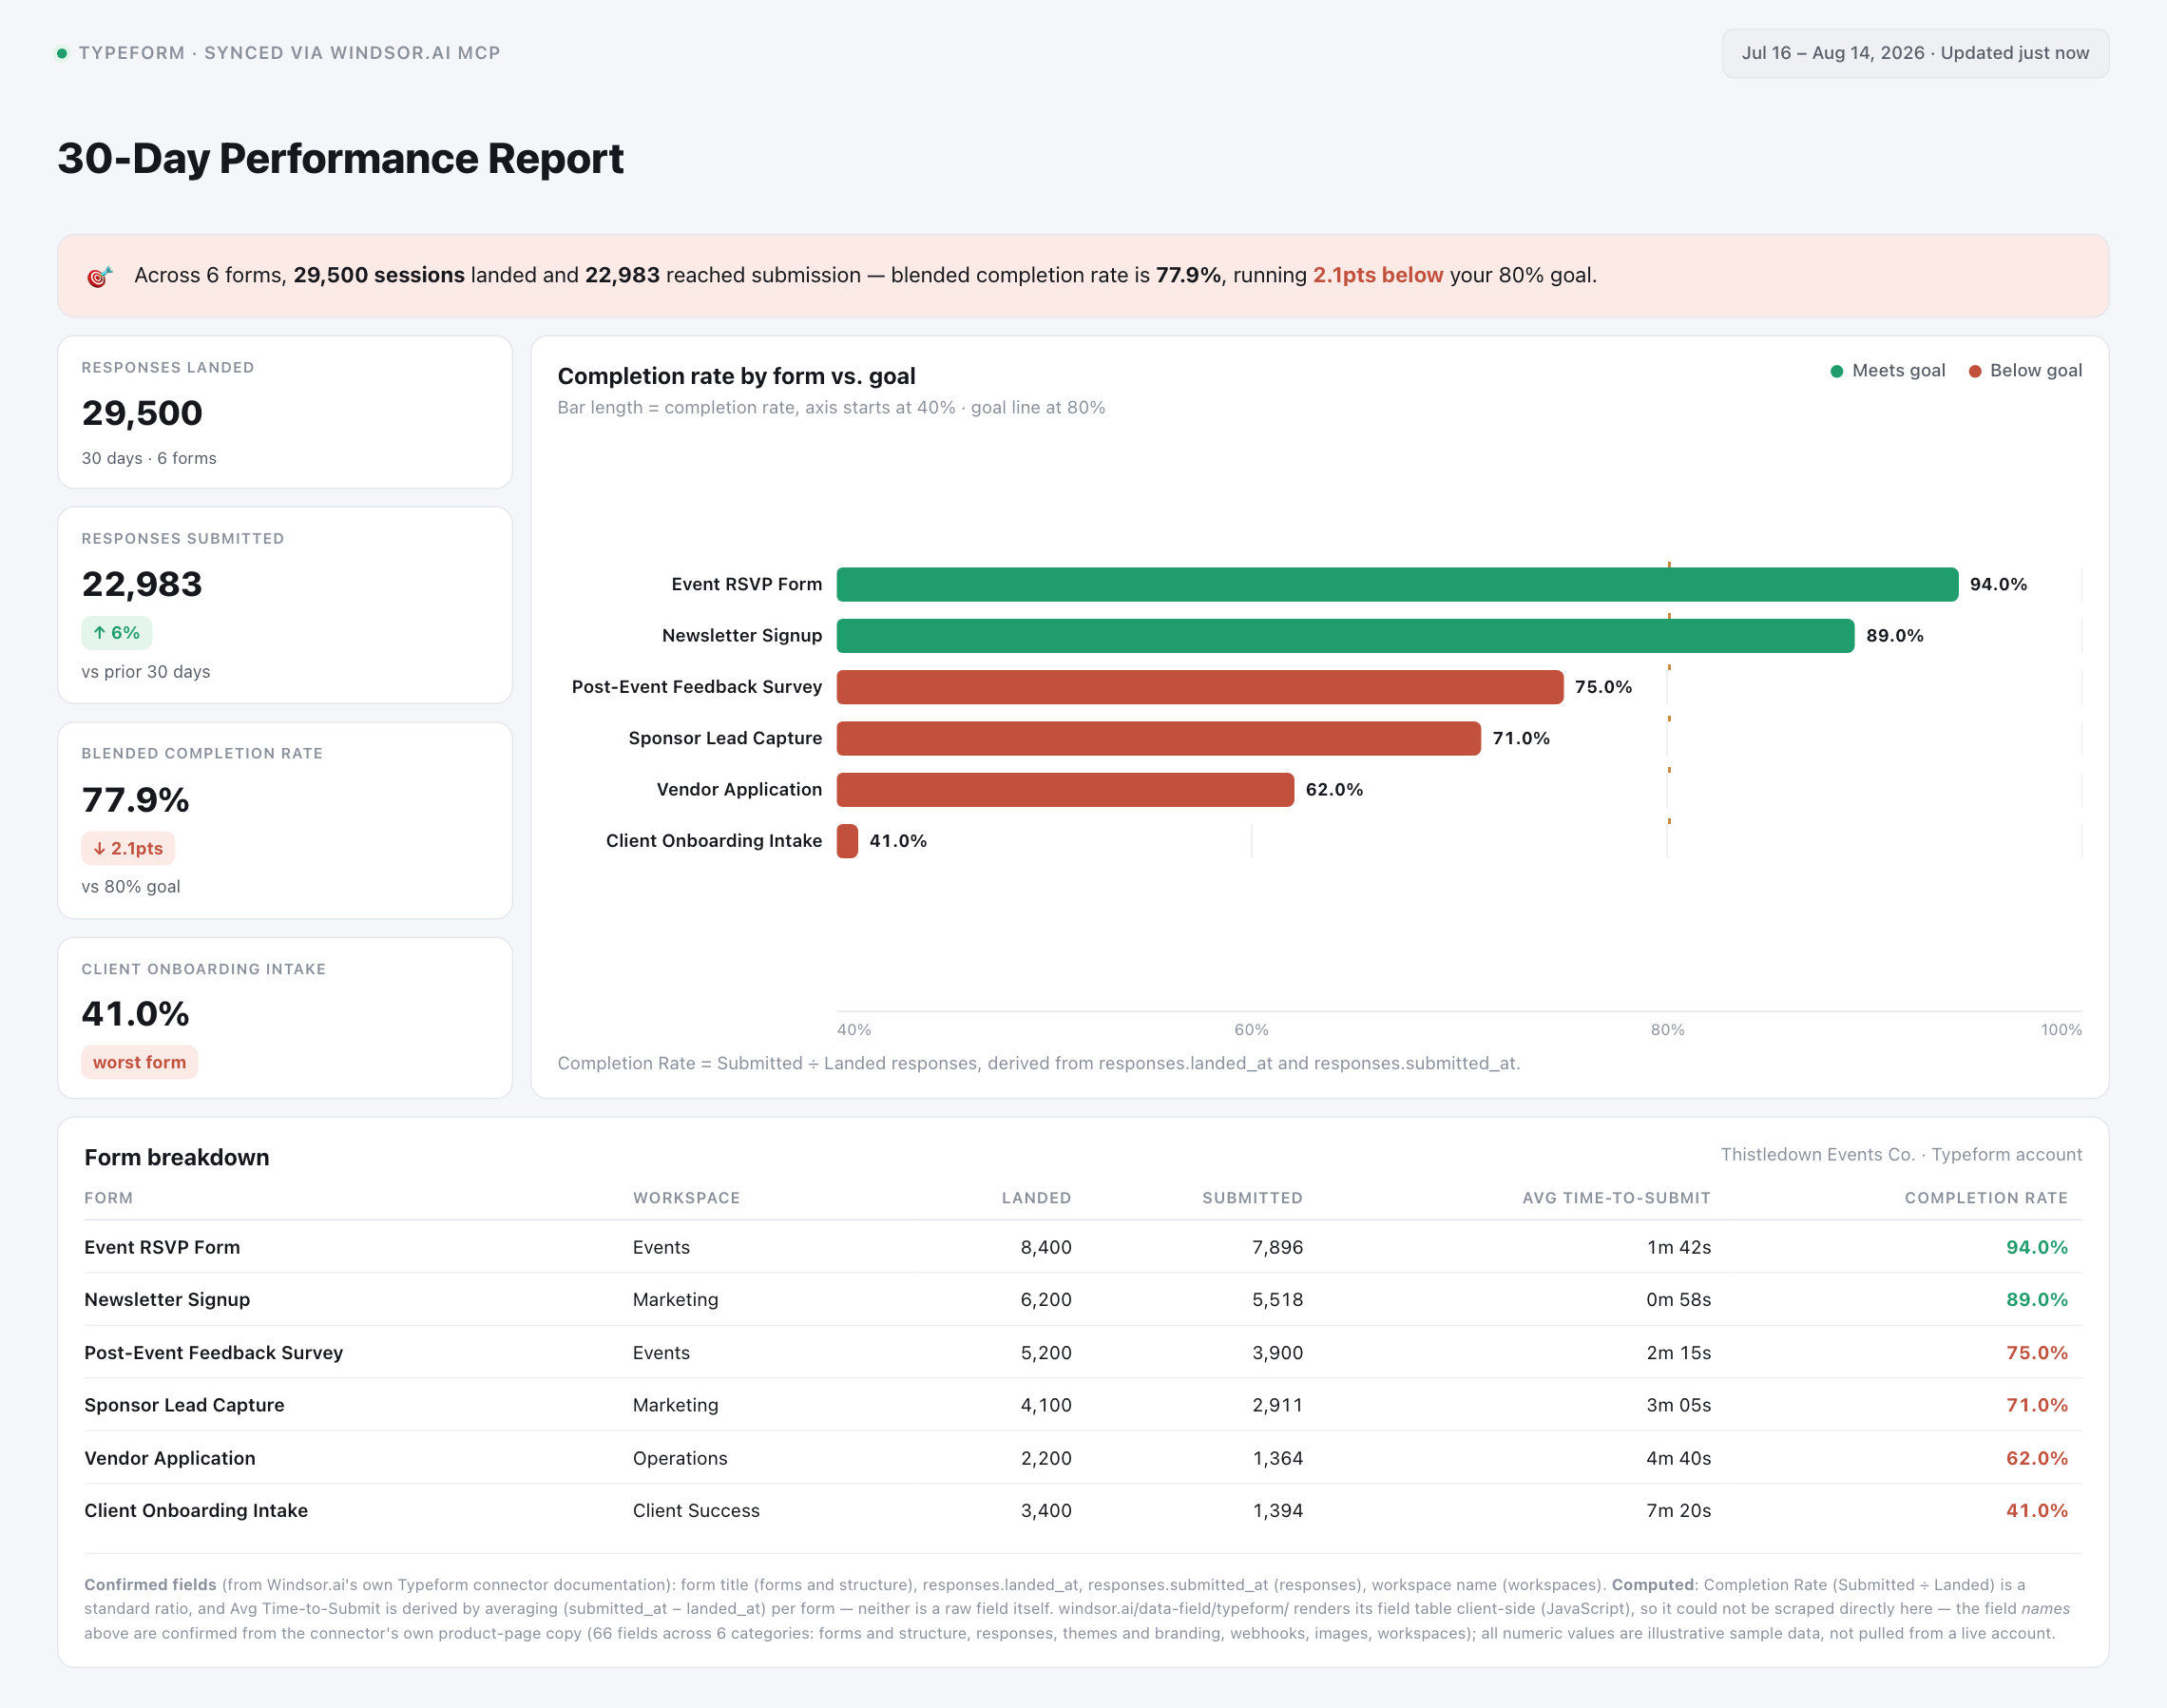Image resolution: width=2167 pixels, height=1708 pixels.
Task: Click the 94.0% completion rate table cell
Action: tap(2036, 1247)
